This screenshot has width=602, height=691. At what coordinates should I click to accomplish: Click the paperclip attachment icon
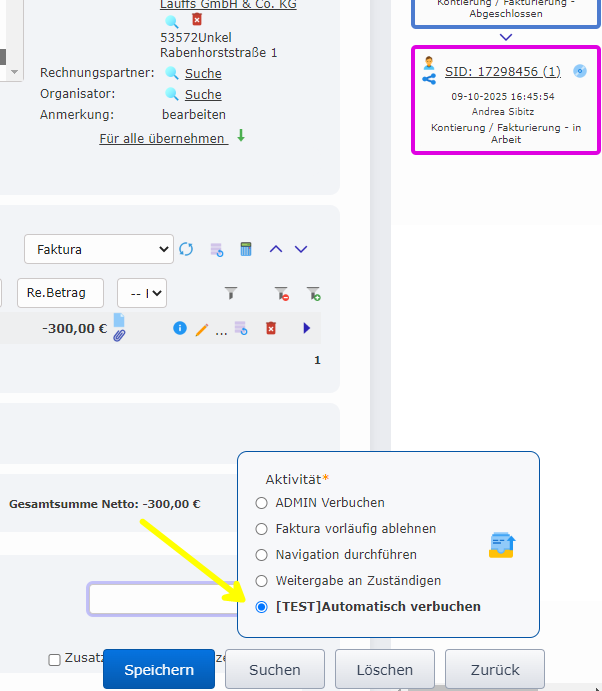(x=118, y=335)
